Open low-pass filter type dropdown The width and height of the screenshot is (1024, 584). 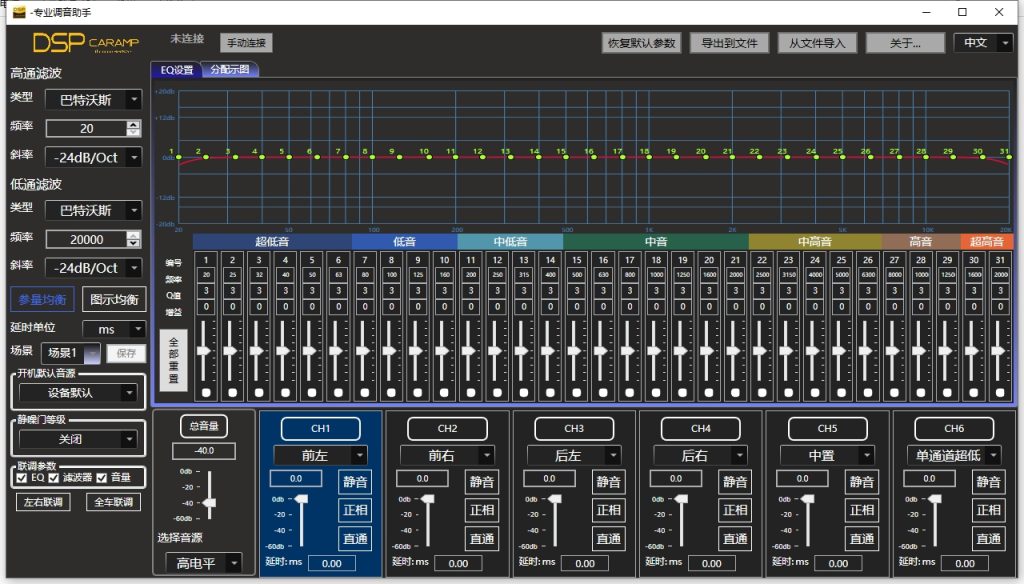point(93,210)
